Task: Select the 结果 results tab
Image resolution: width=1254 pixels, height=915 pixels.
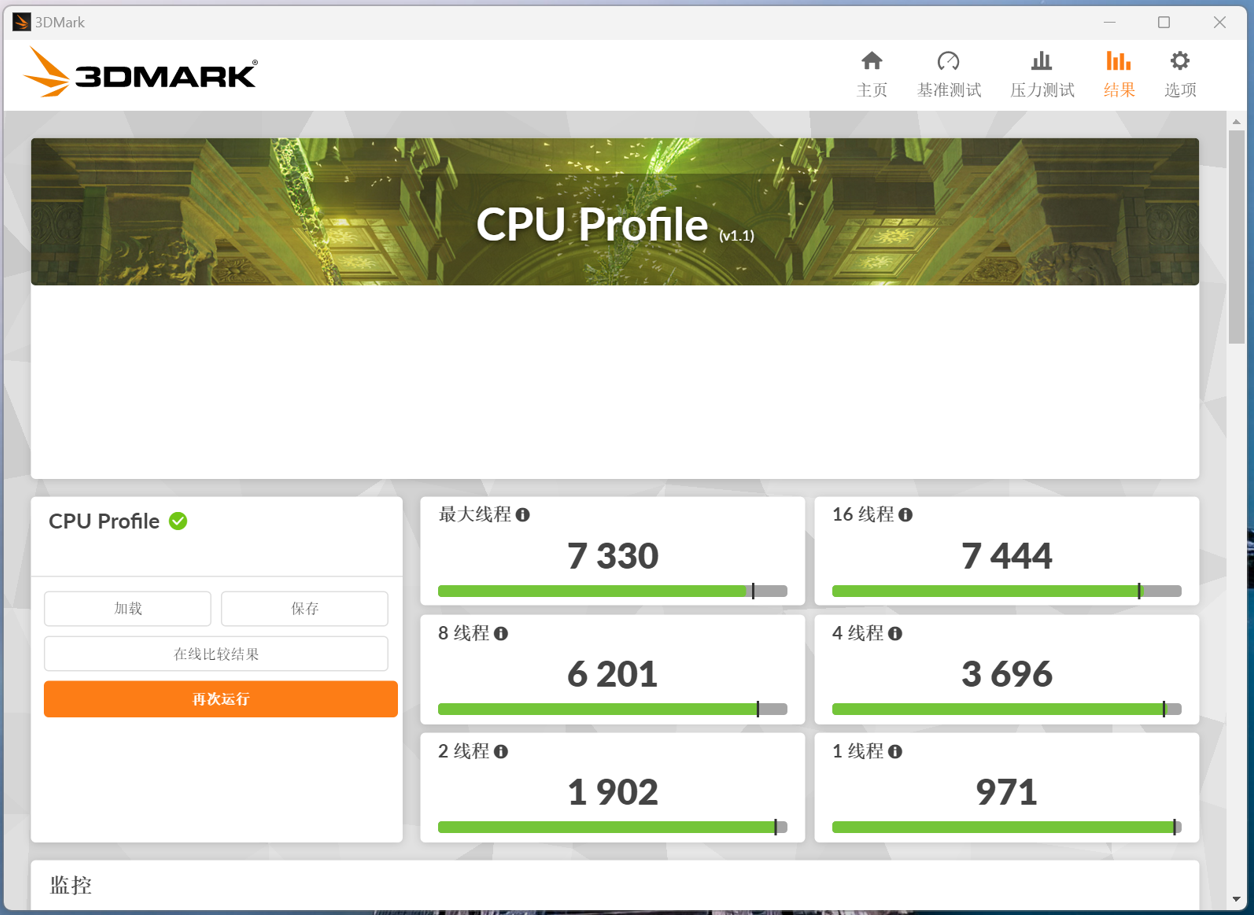Action: [x=1119, y=75]
